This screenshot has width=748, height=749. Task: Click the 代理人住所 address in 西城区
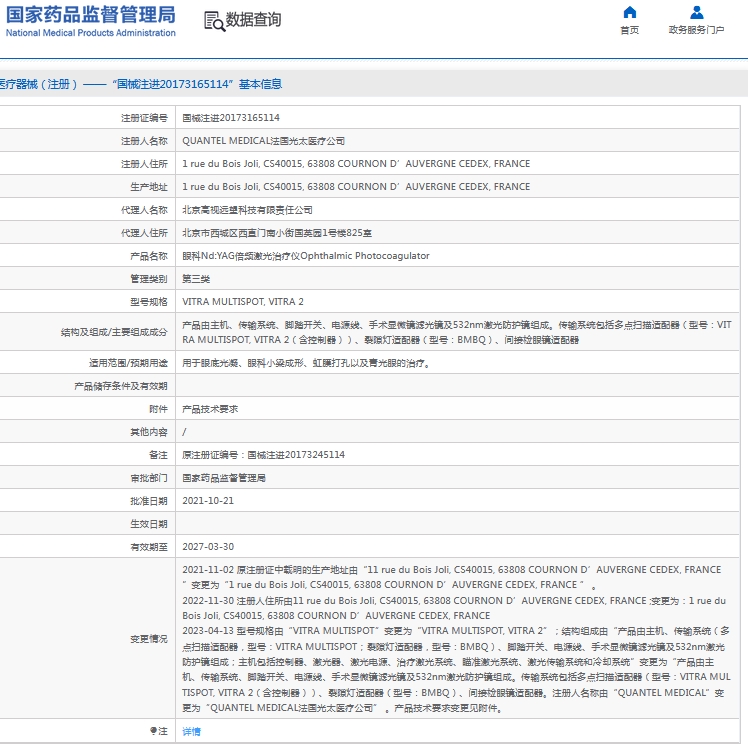(277, 233)
